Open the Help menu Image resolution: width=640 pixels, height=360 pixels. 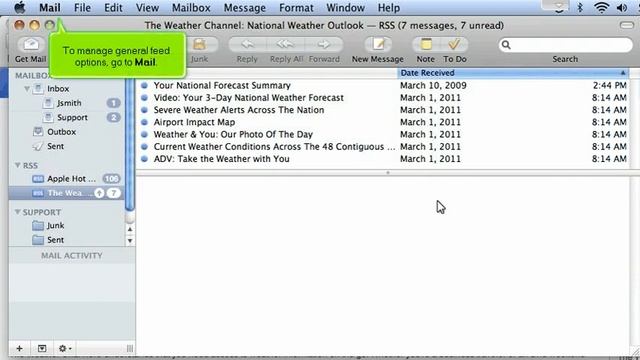389,7
